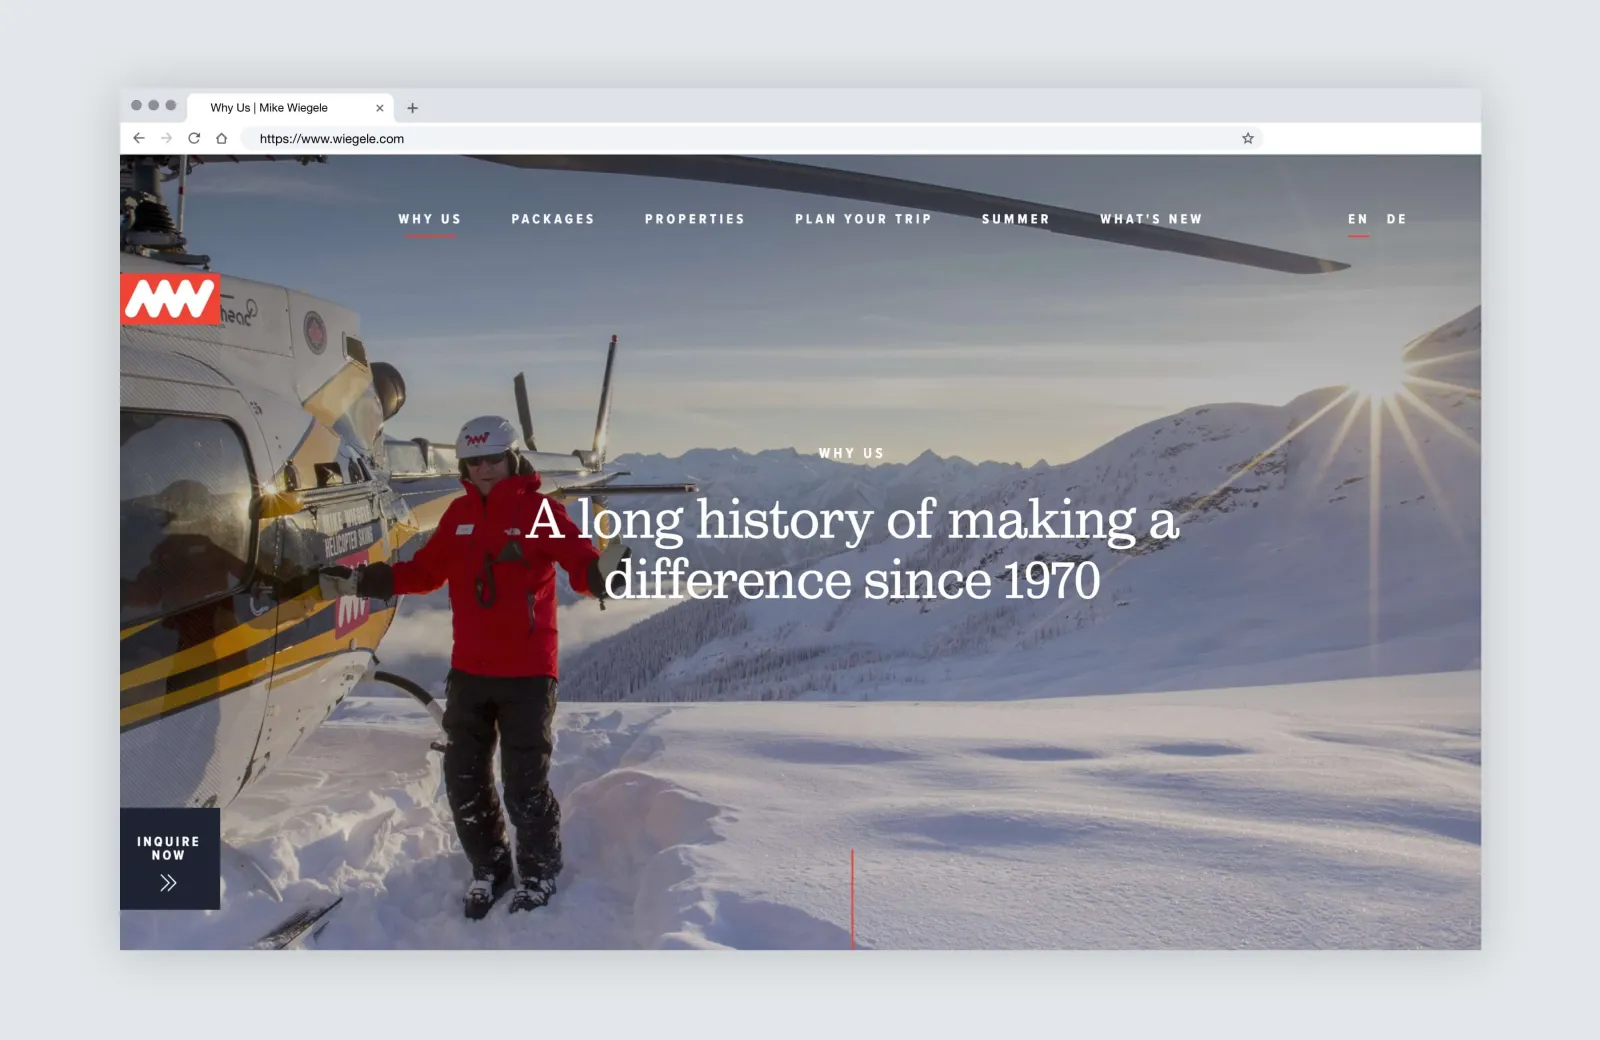This screenshot has width=1600, height=1040.
Task: Open the Why Us navigation item
Action: point(430,219)
